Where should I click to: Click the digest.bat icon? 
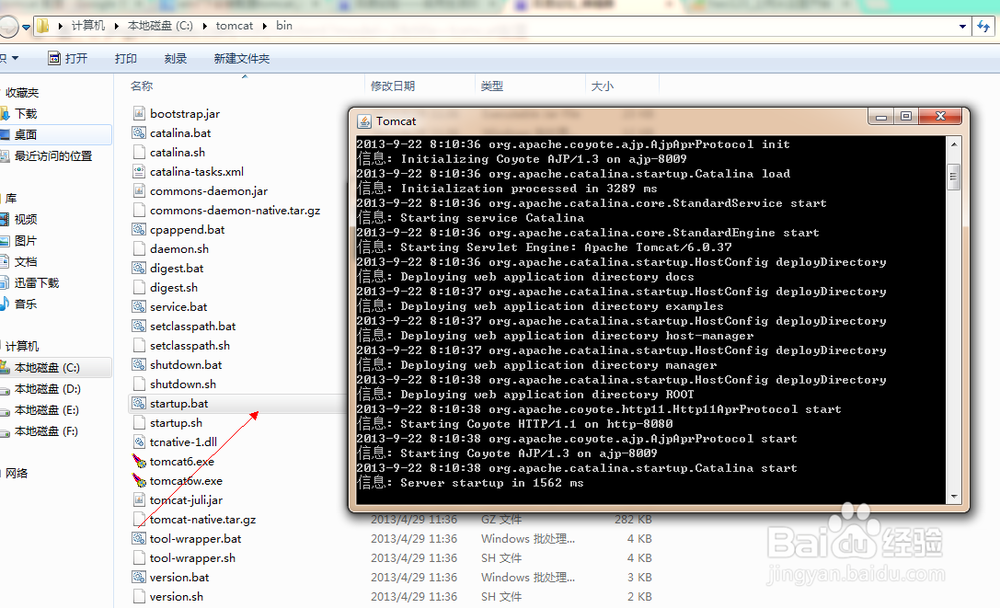click(139, 268)
